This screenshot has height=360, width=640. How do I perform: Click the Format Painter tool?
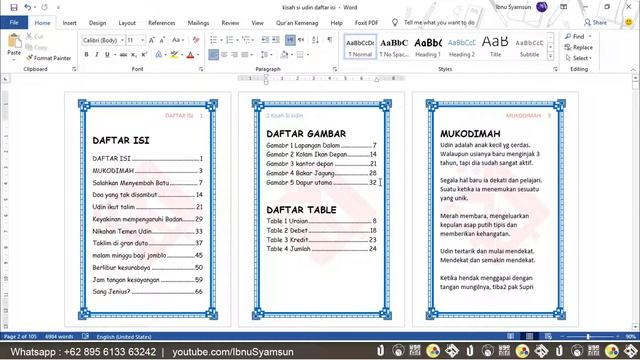pyautogui.click(x=48, y=58)
